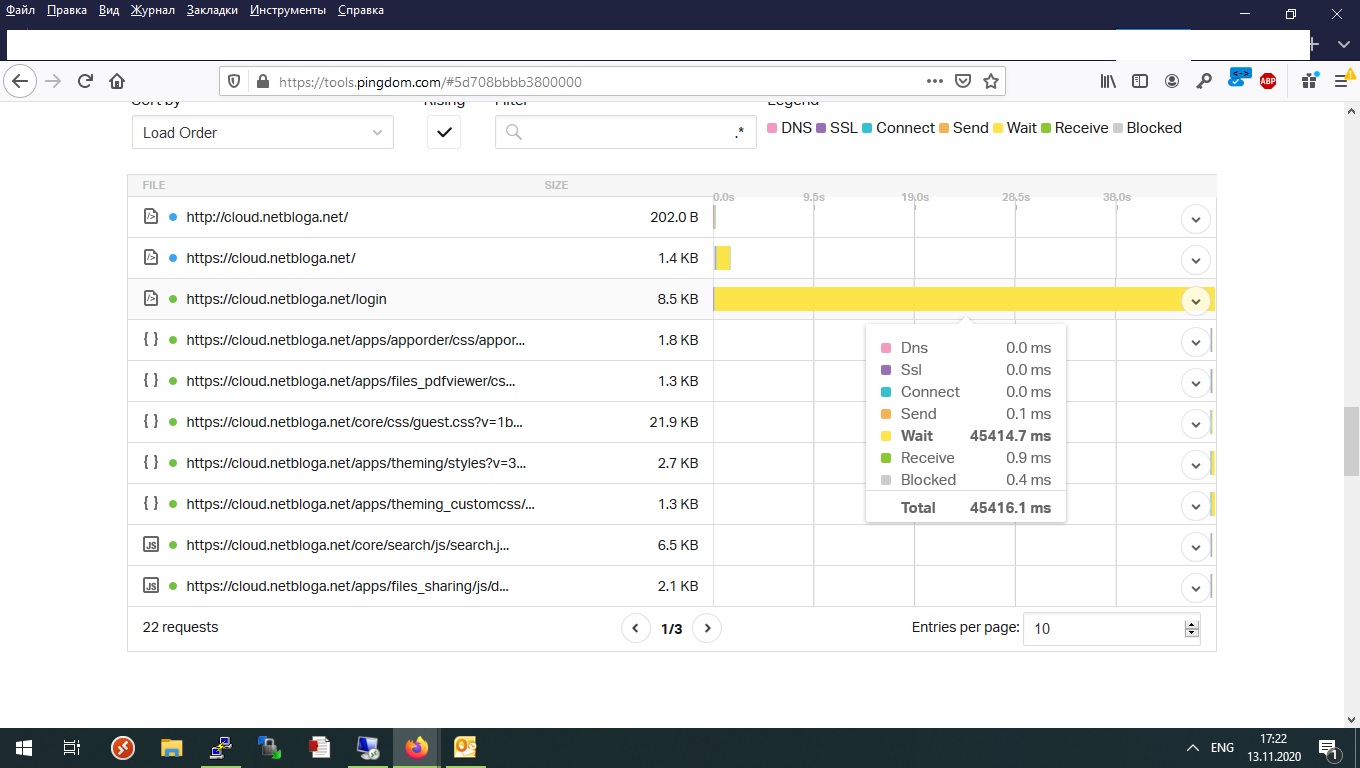Go to next page of requests

tap(707, 628)
